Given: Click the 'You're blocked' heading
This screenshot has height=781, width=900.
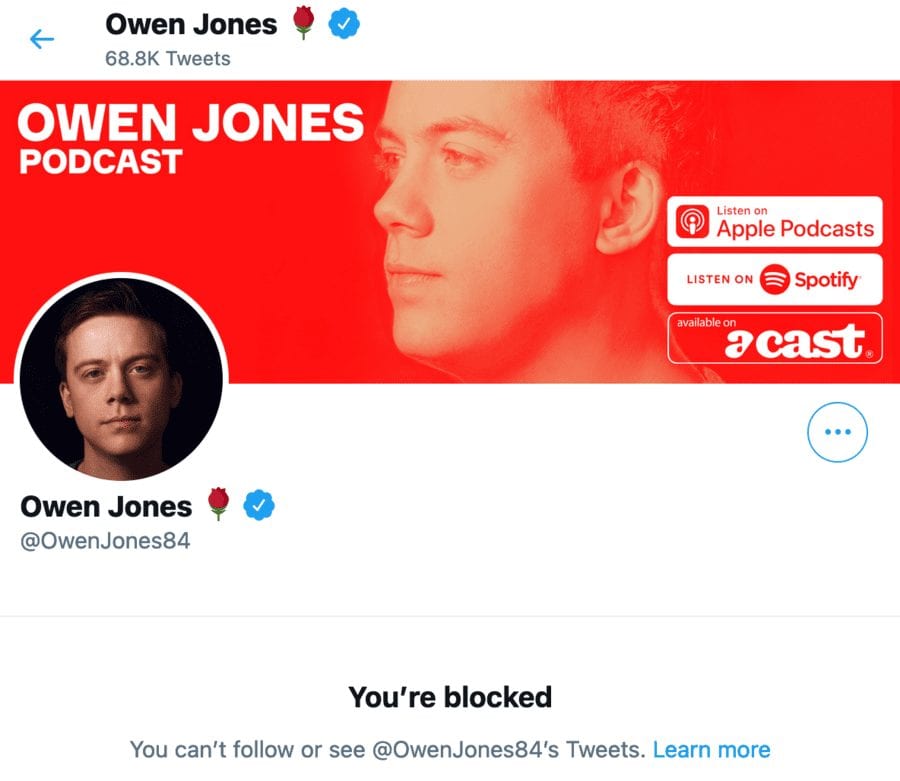Looking at the screenshot, I should (x=449, y=696).
